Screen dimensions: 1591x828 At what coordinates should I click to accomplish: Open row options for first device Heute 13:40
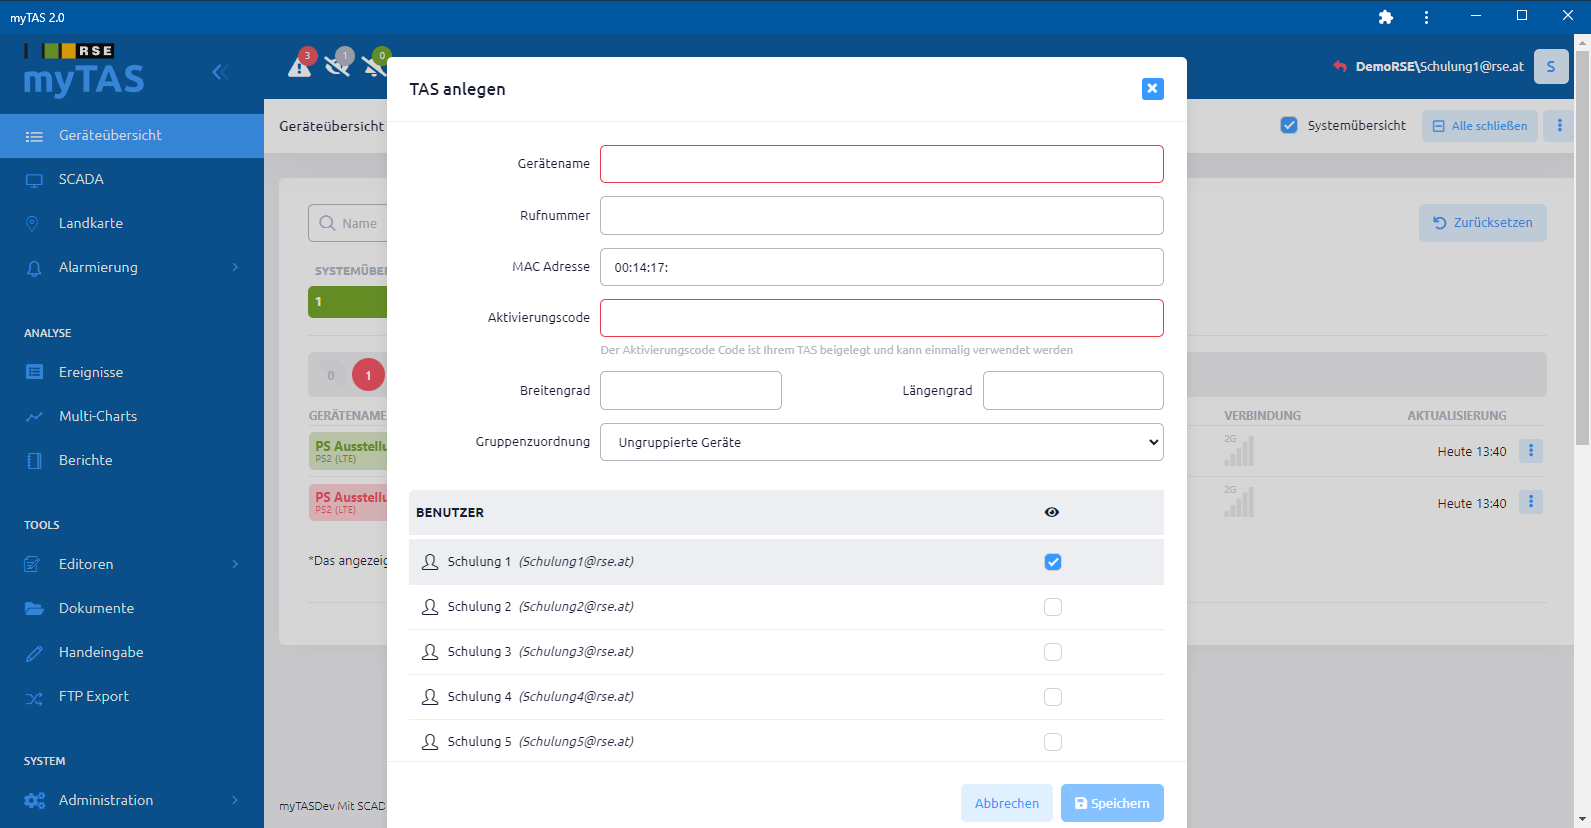pyautogui.click(x=1530, y=451)
